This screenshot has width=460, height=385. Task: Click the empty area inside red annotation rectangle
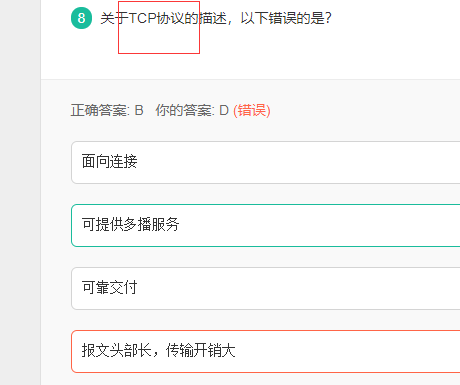coord(159,39)
